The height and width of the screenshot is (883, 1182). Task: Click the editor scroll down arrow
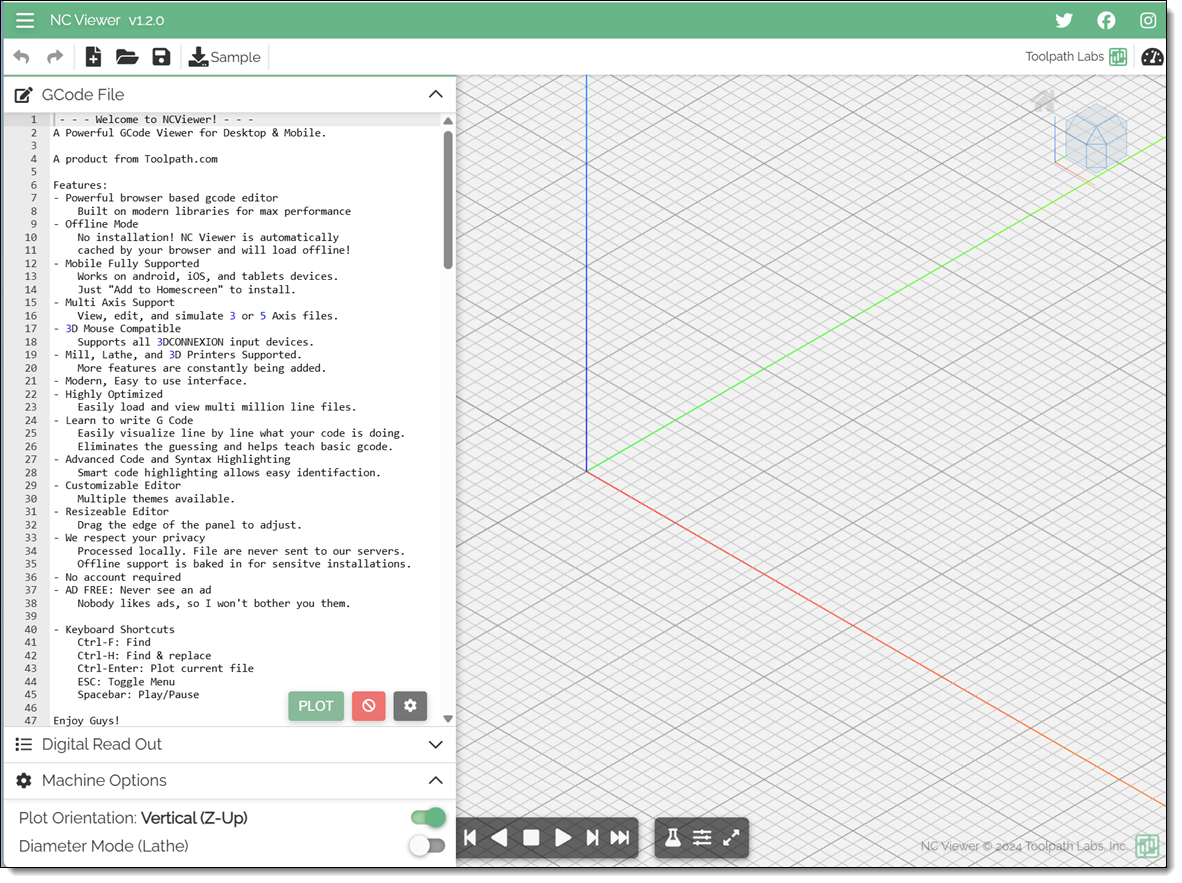pos(448,719)
